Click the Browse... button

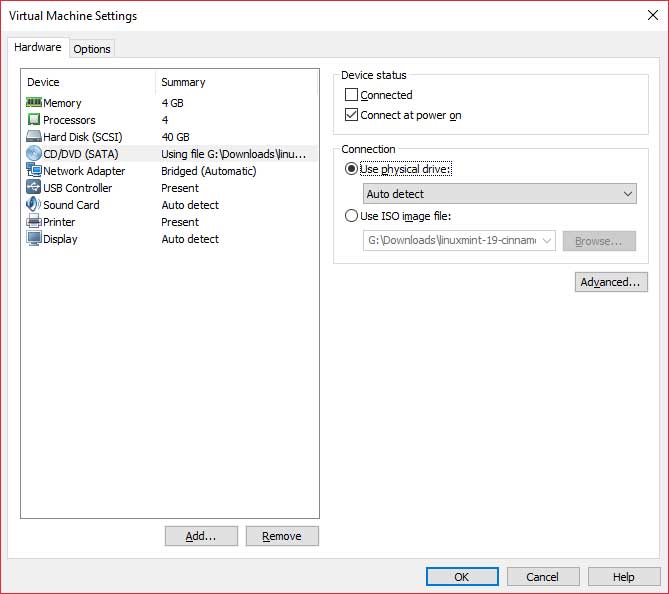[x=599, y=241]
